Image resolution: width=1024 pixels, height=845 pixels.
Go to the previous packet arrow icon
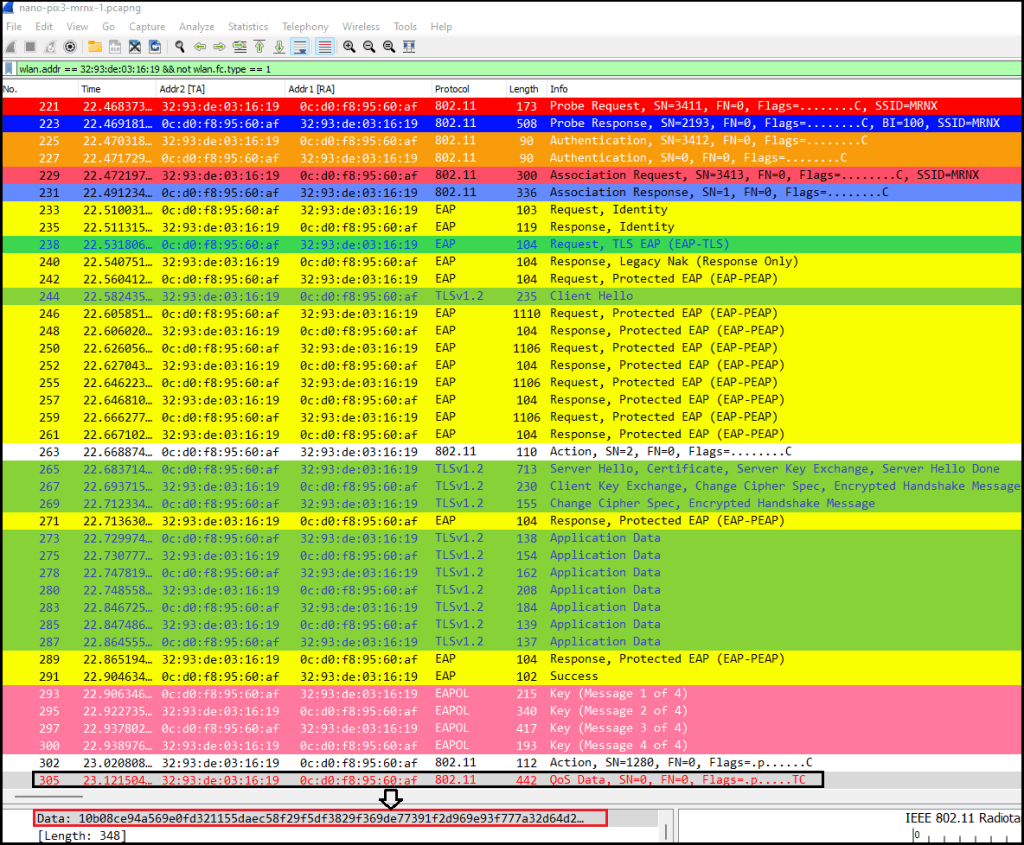click(x=200, y=47)
